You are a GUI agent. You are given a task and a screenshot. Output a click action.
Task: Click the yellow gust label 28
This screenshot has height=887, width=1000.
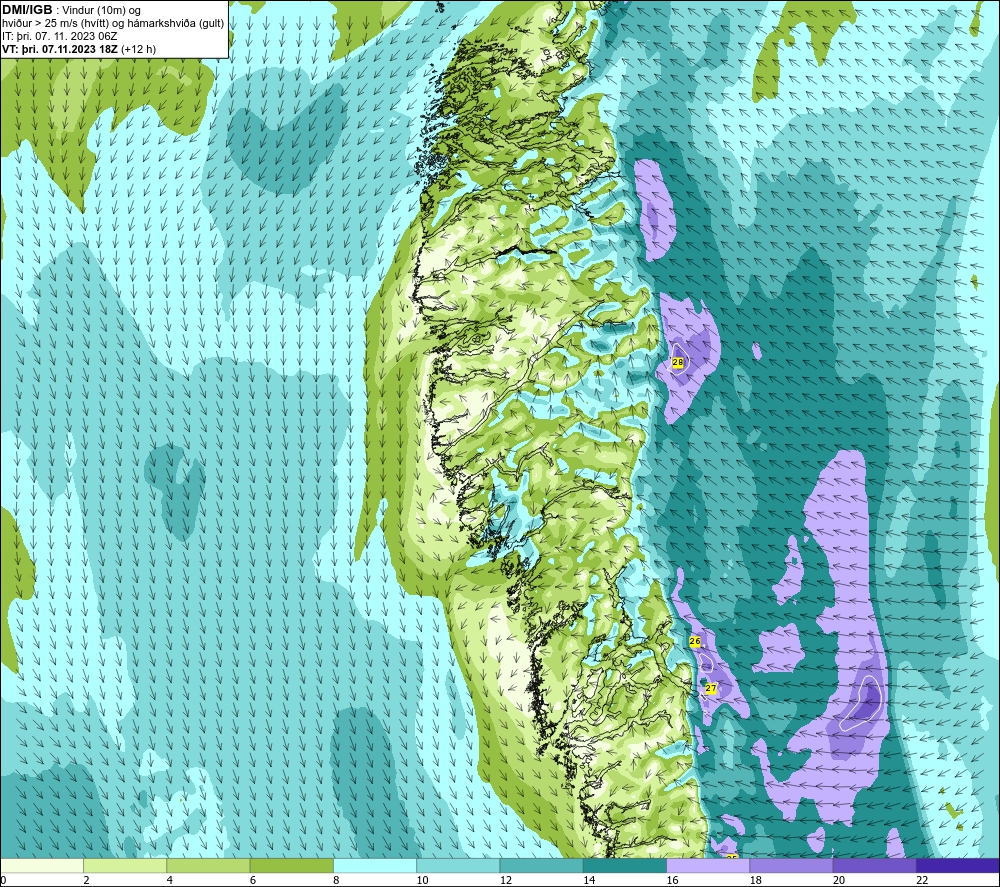tap(678, 362)
